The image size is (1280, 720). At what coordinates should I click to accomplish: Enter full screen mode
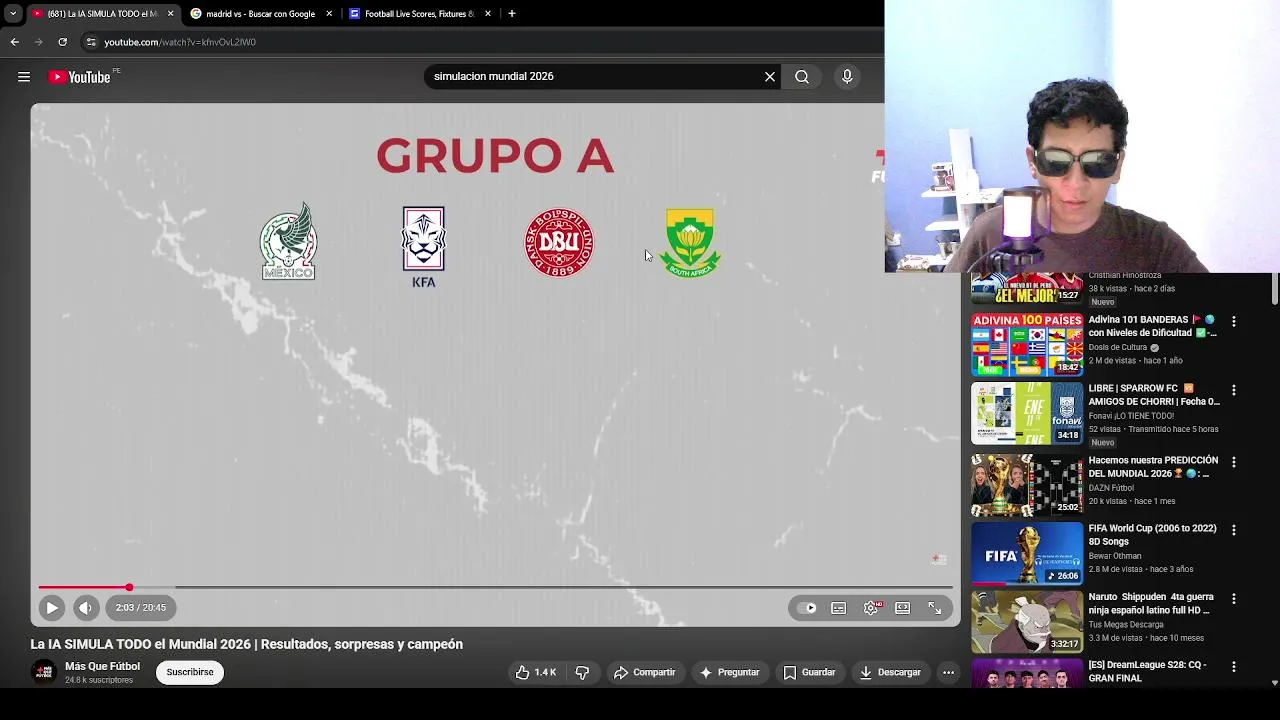(x=935, y=608)
